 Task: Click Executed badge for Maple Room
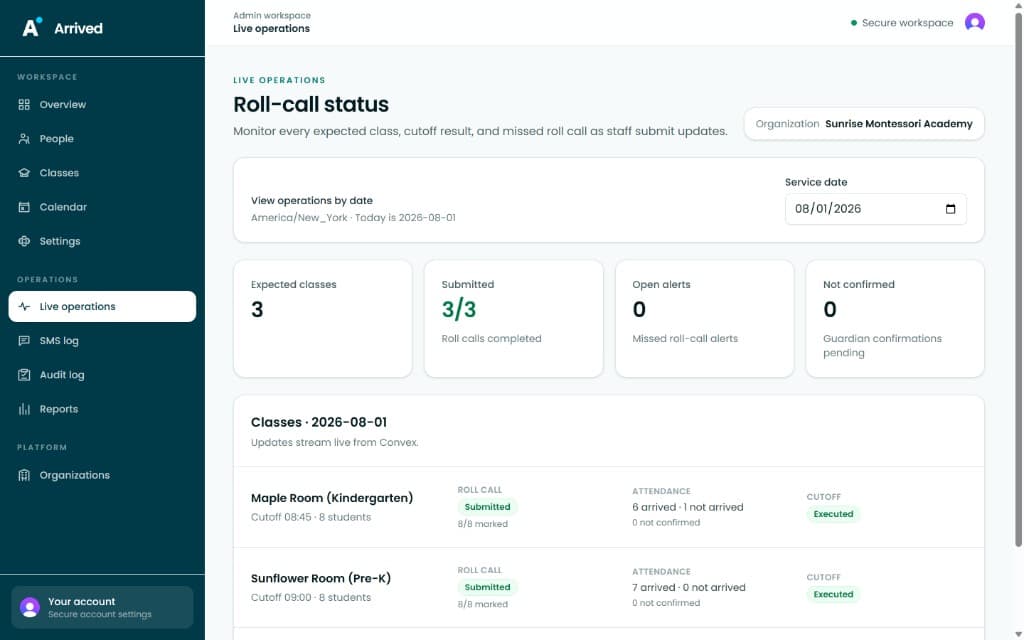click(x=833, y=514)
